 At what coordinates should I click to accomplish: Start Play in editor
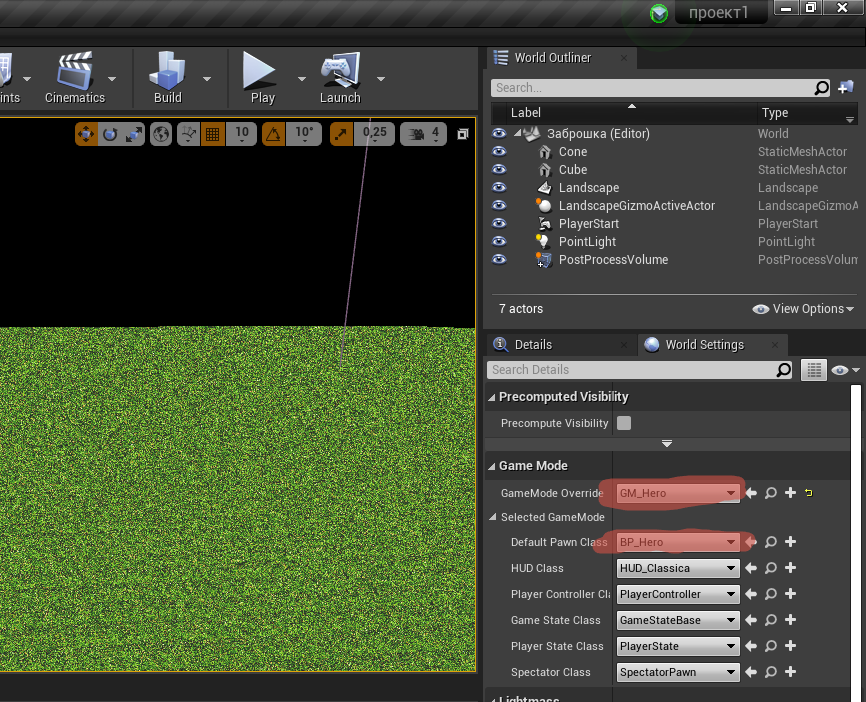pos(260,77)
